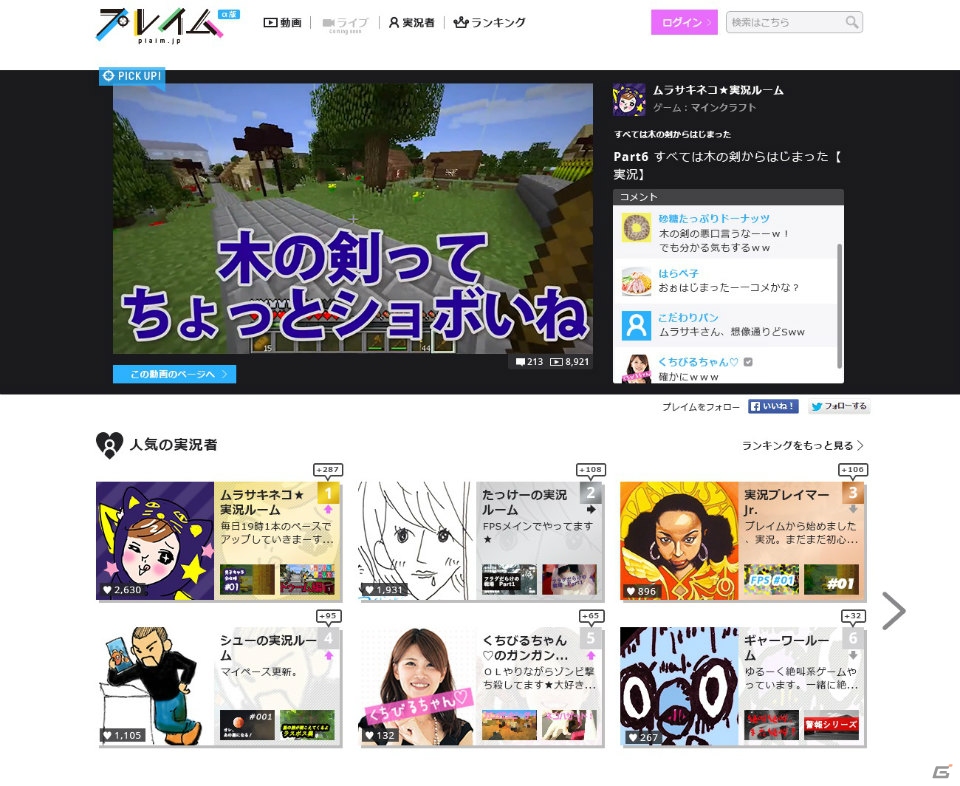Open the ギャーワールーム card title
Viewport: 960px width, 786px height.
point(786,648)
